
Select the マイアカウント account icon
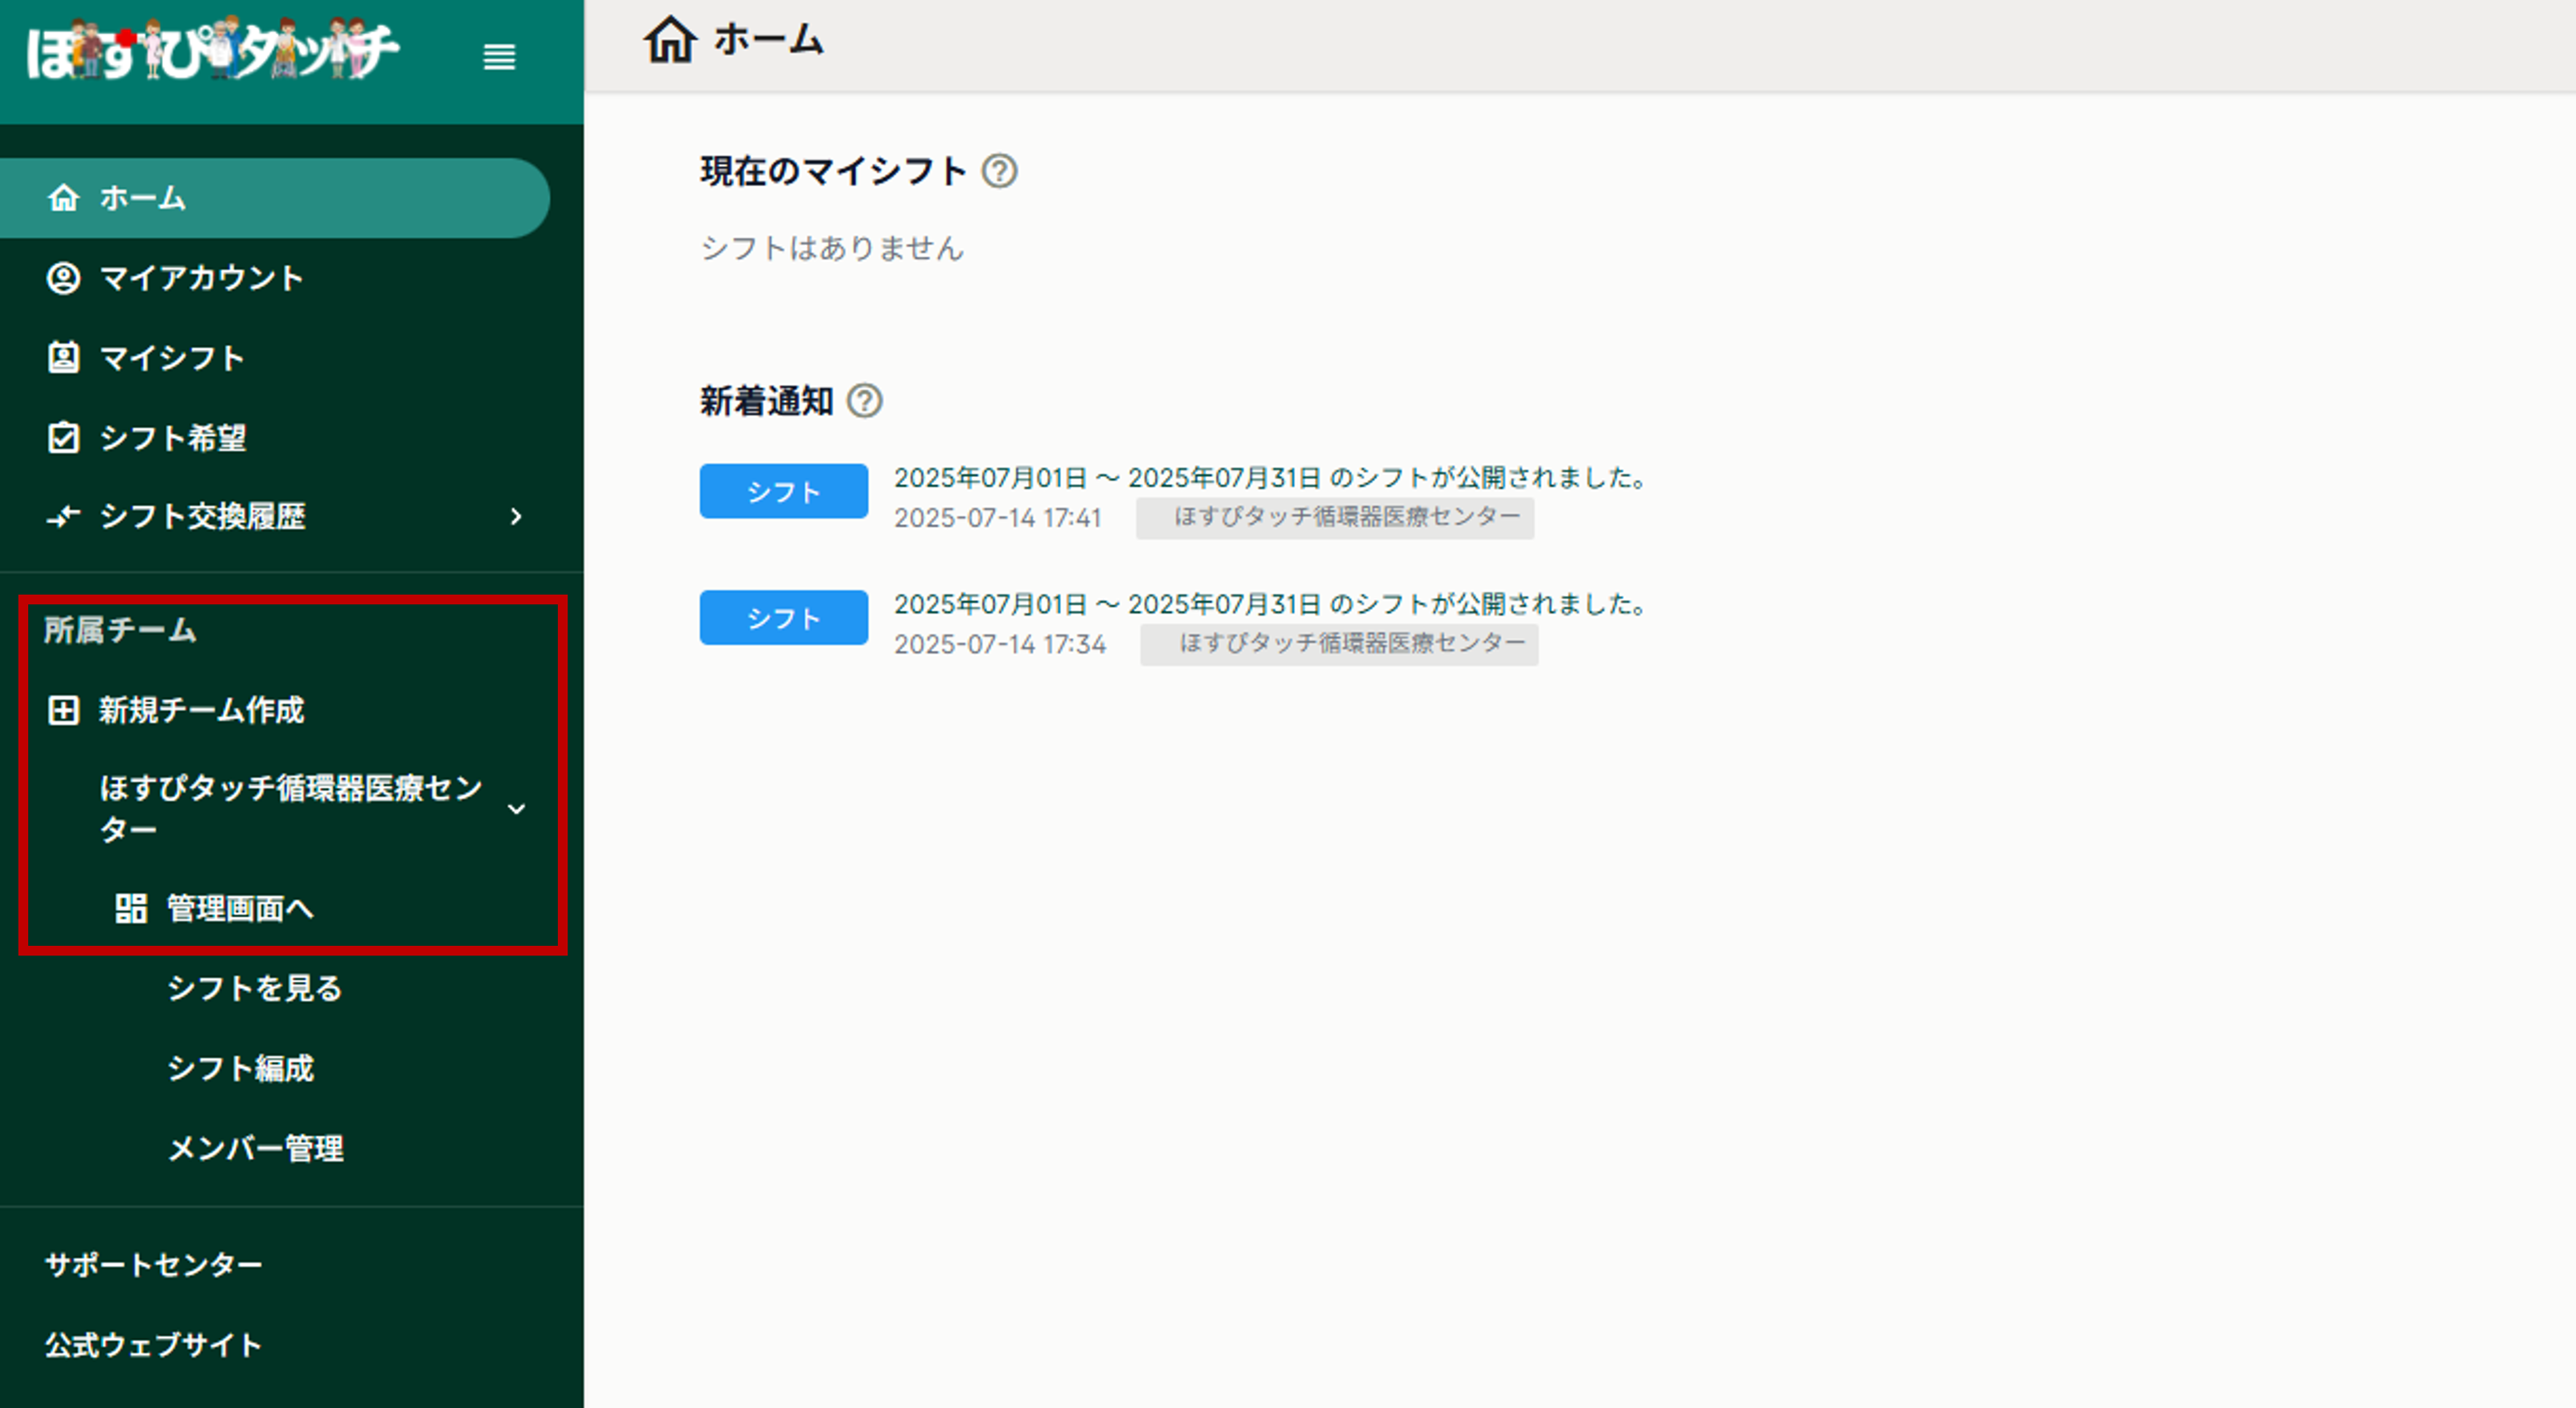point(64,279)
